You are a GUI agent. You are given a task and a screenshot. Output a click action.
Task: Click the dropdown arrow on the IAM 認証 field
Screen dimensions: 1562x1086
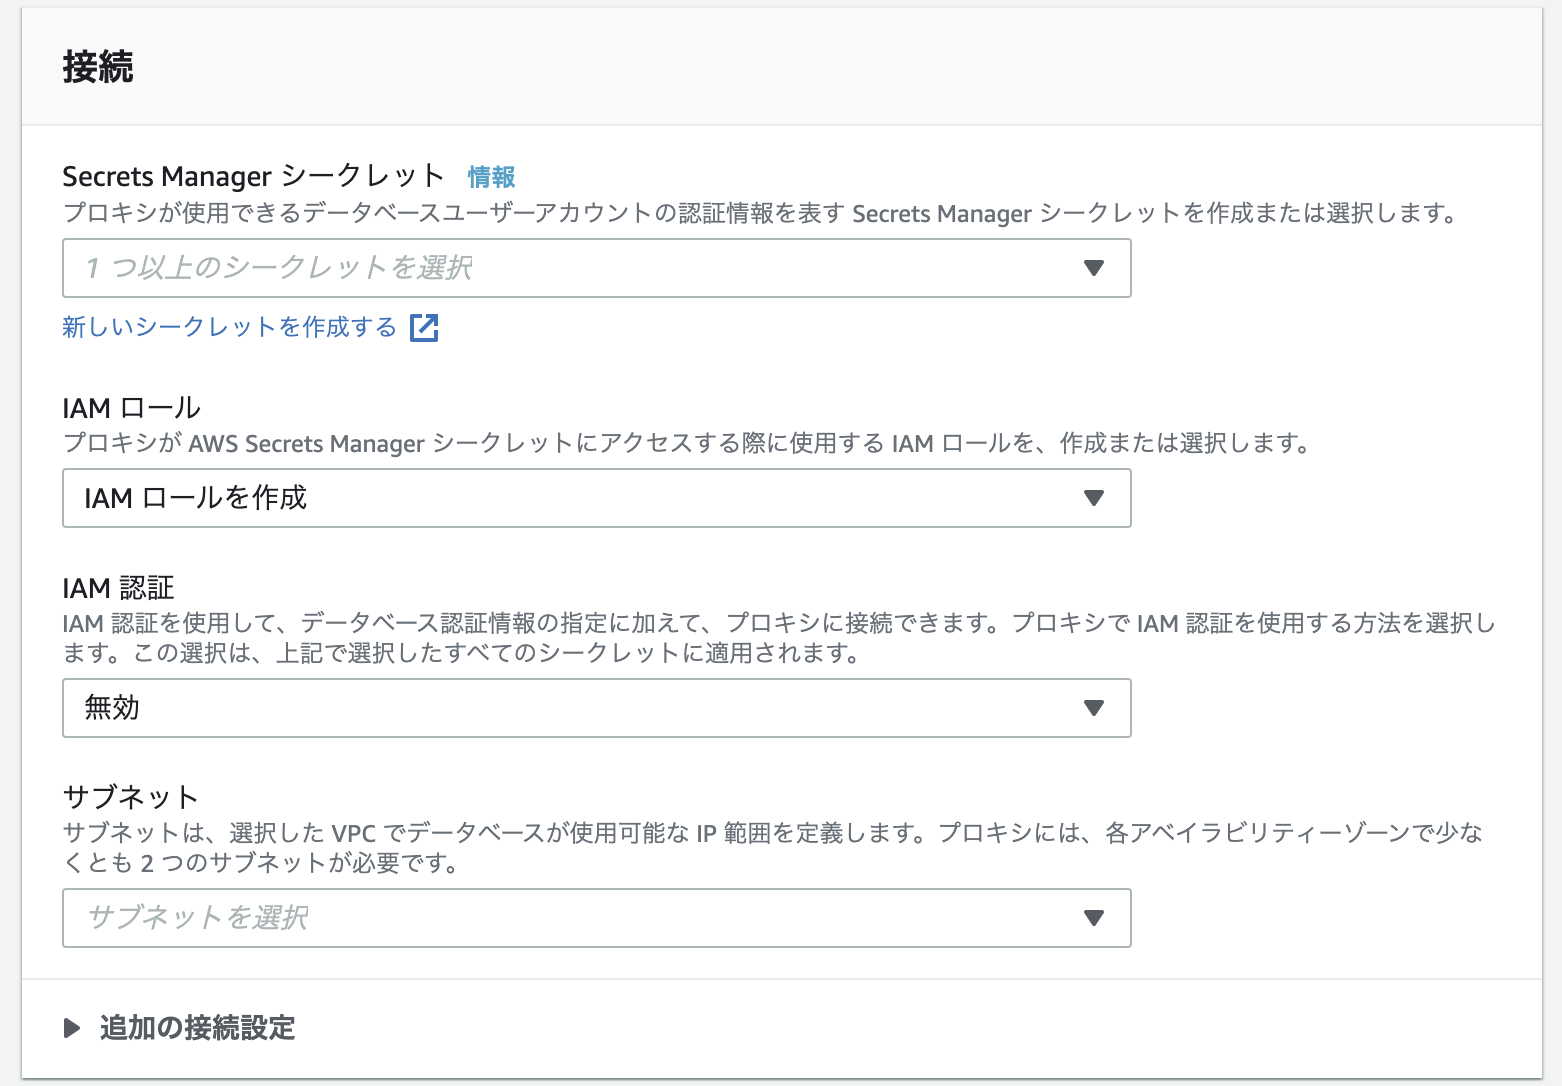click(x=1094, y=708)
